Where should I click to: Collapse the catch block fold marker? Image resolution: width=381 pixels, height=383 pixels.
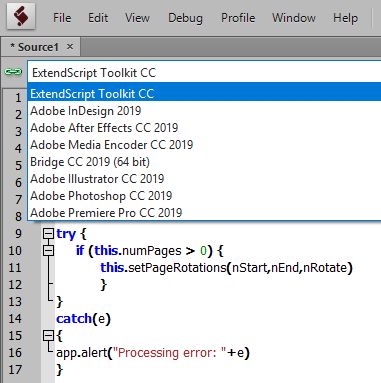tap(48, 336)
